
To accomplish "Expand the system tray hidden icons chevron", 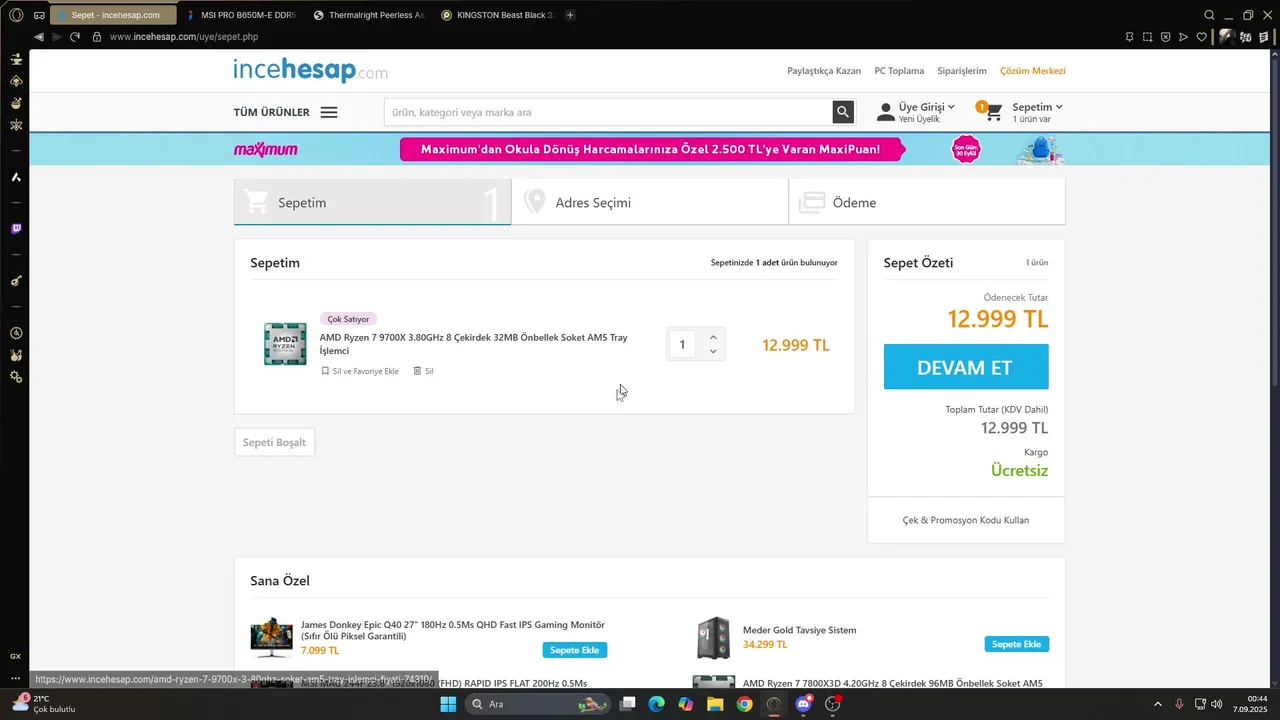I will tap(1158, 704).
